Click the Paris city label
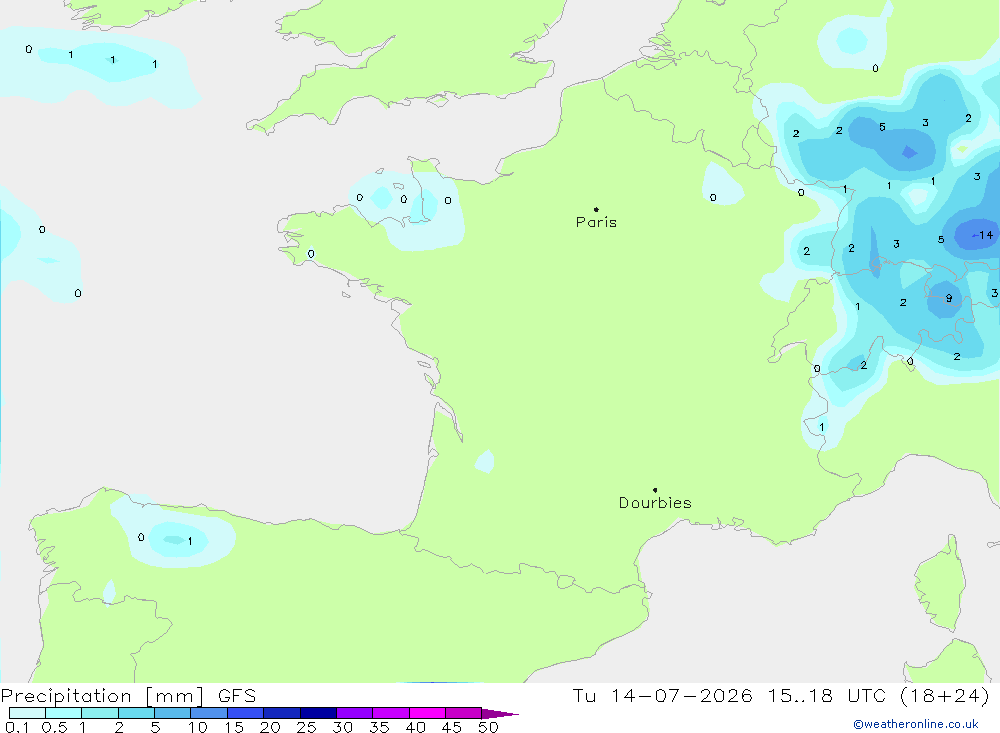This screenshot has height=733, width=1000. tap(596, 222)
